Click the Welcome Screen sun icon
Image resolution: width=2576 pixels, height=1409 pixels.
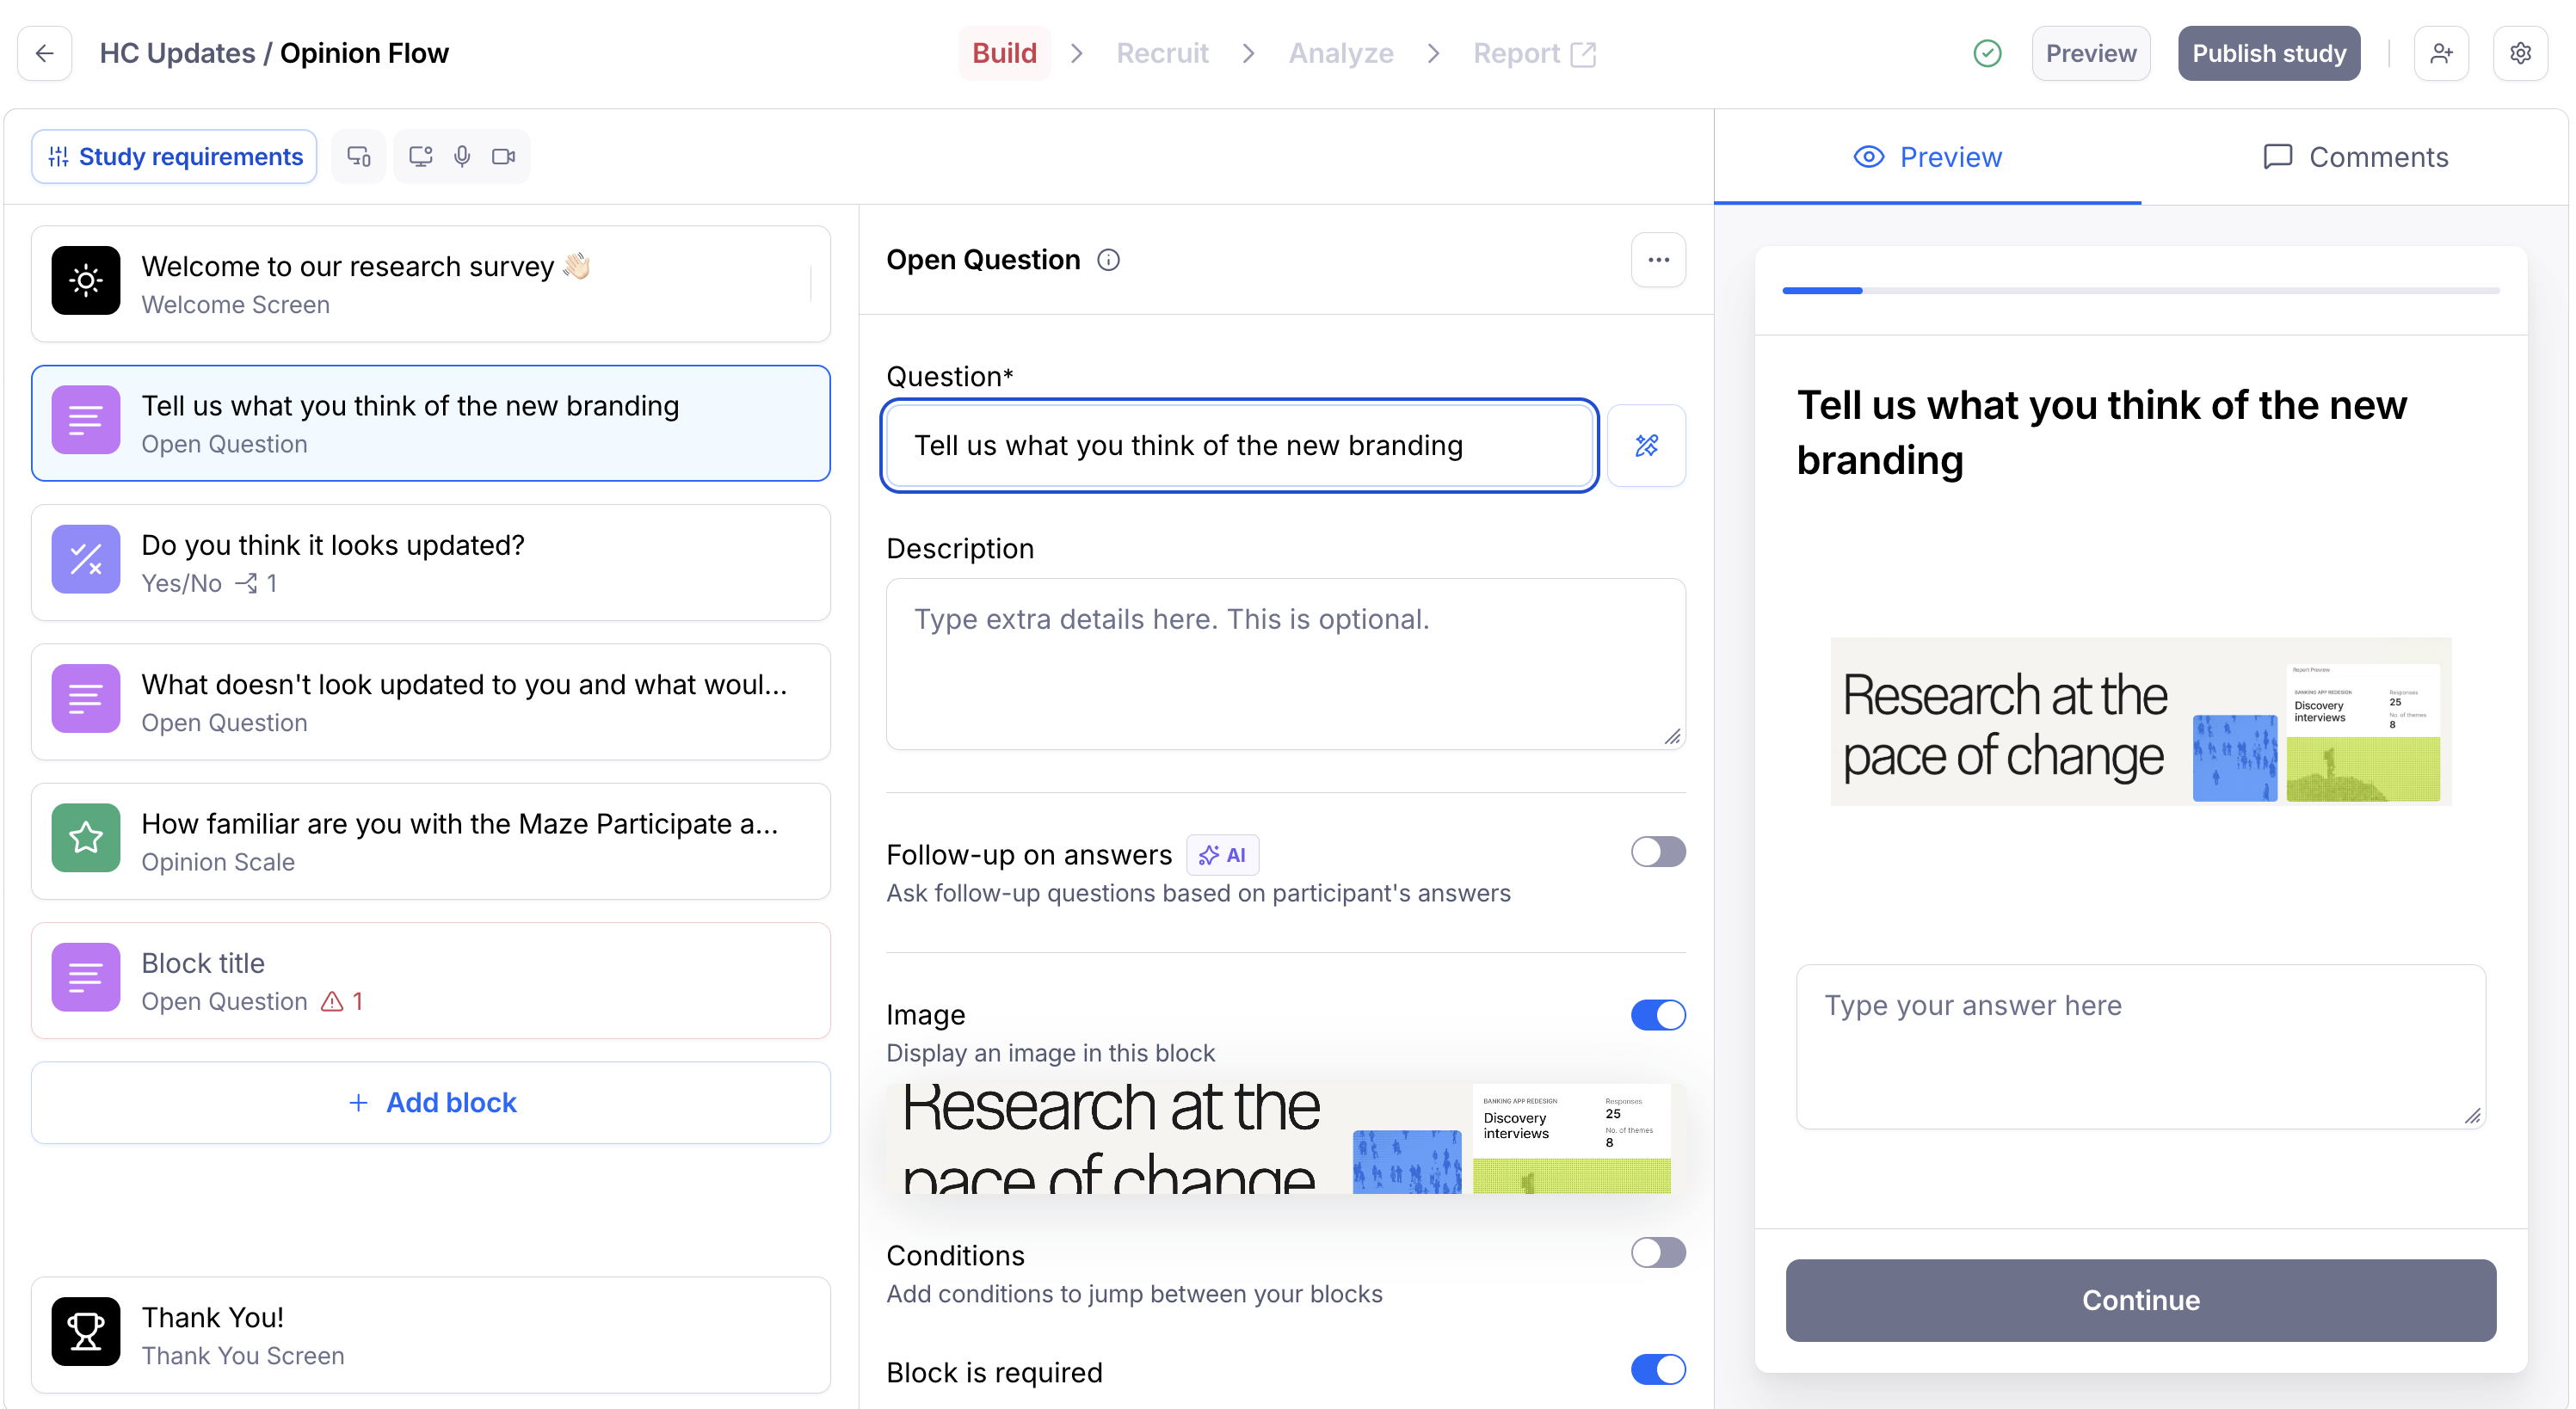click(86, 281)
